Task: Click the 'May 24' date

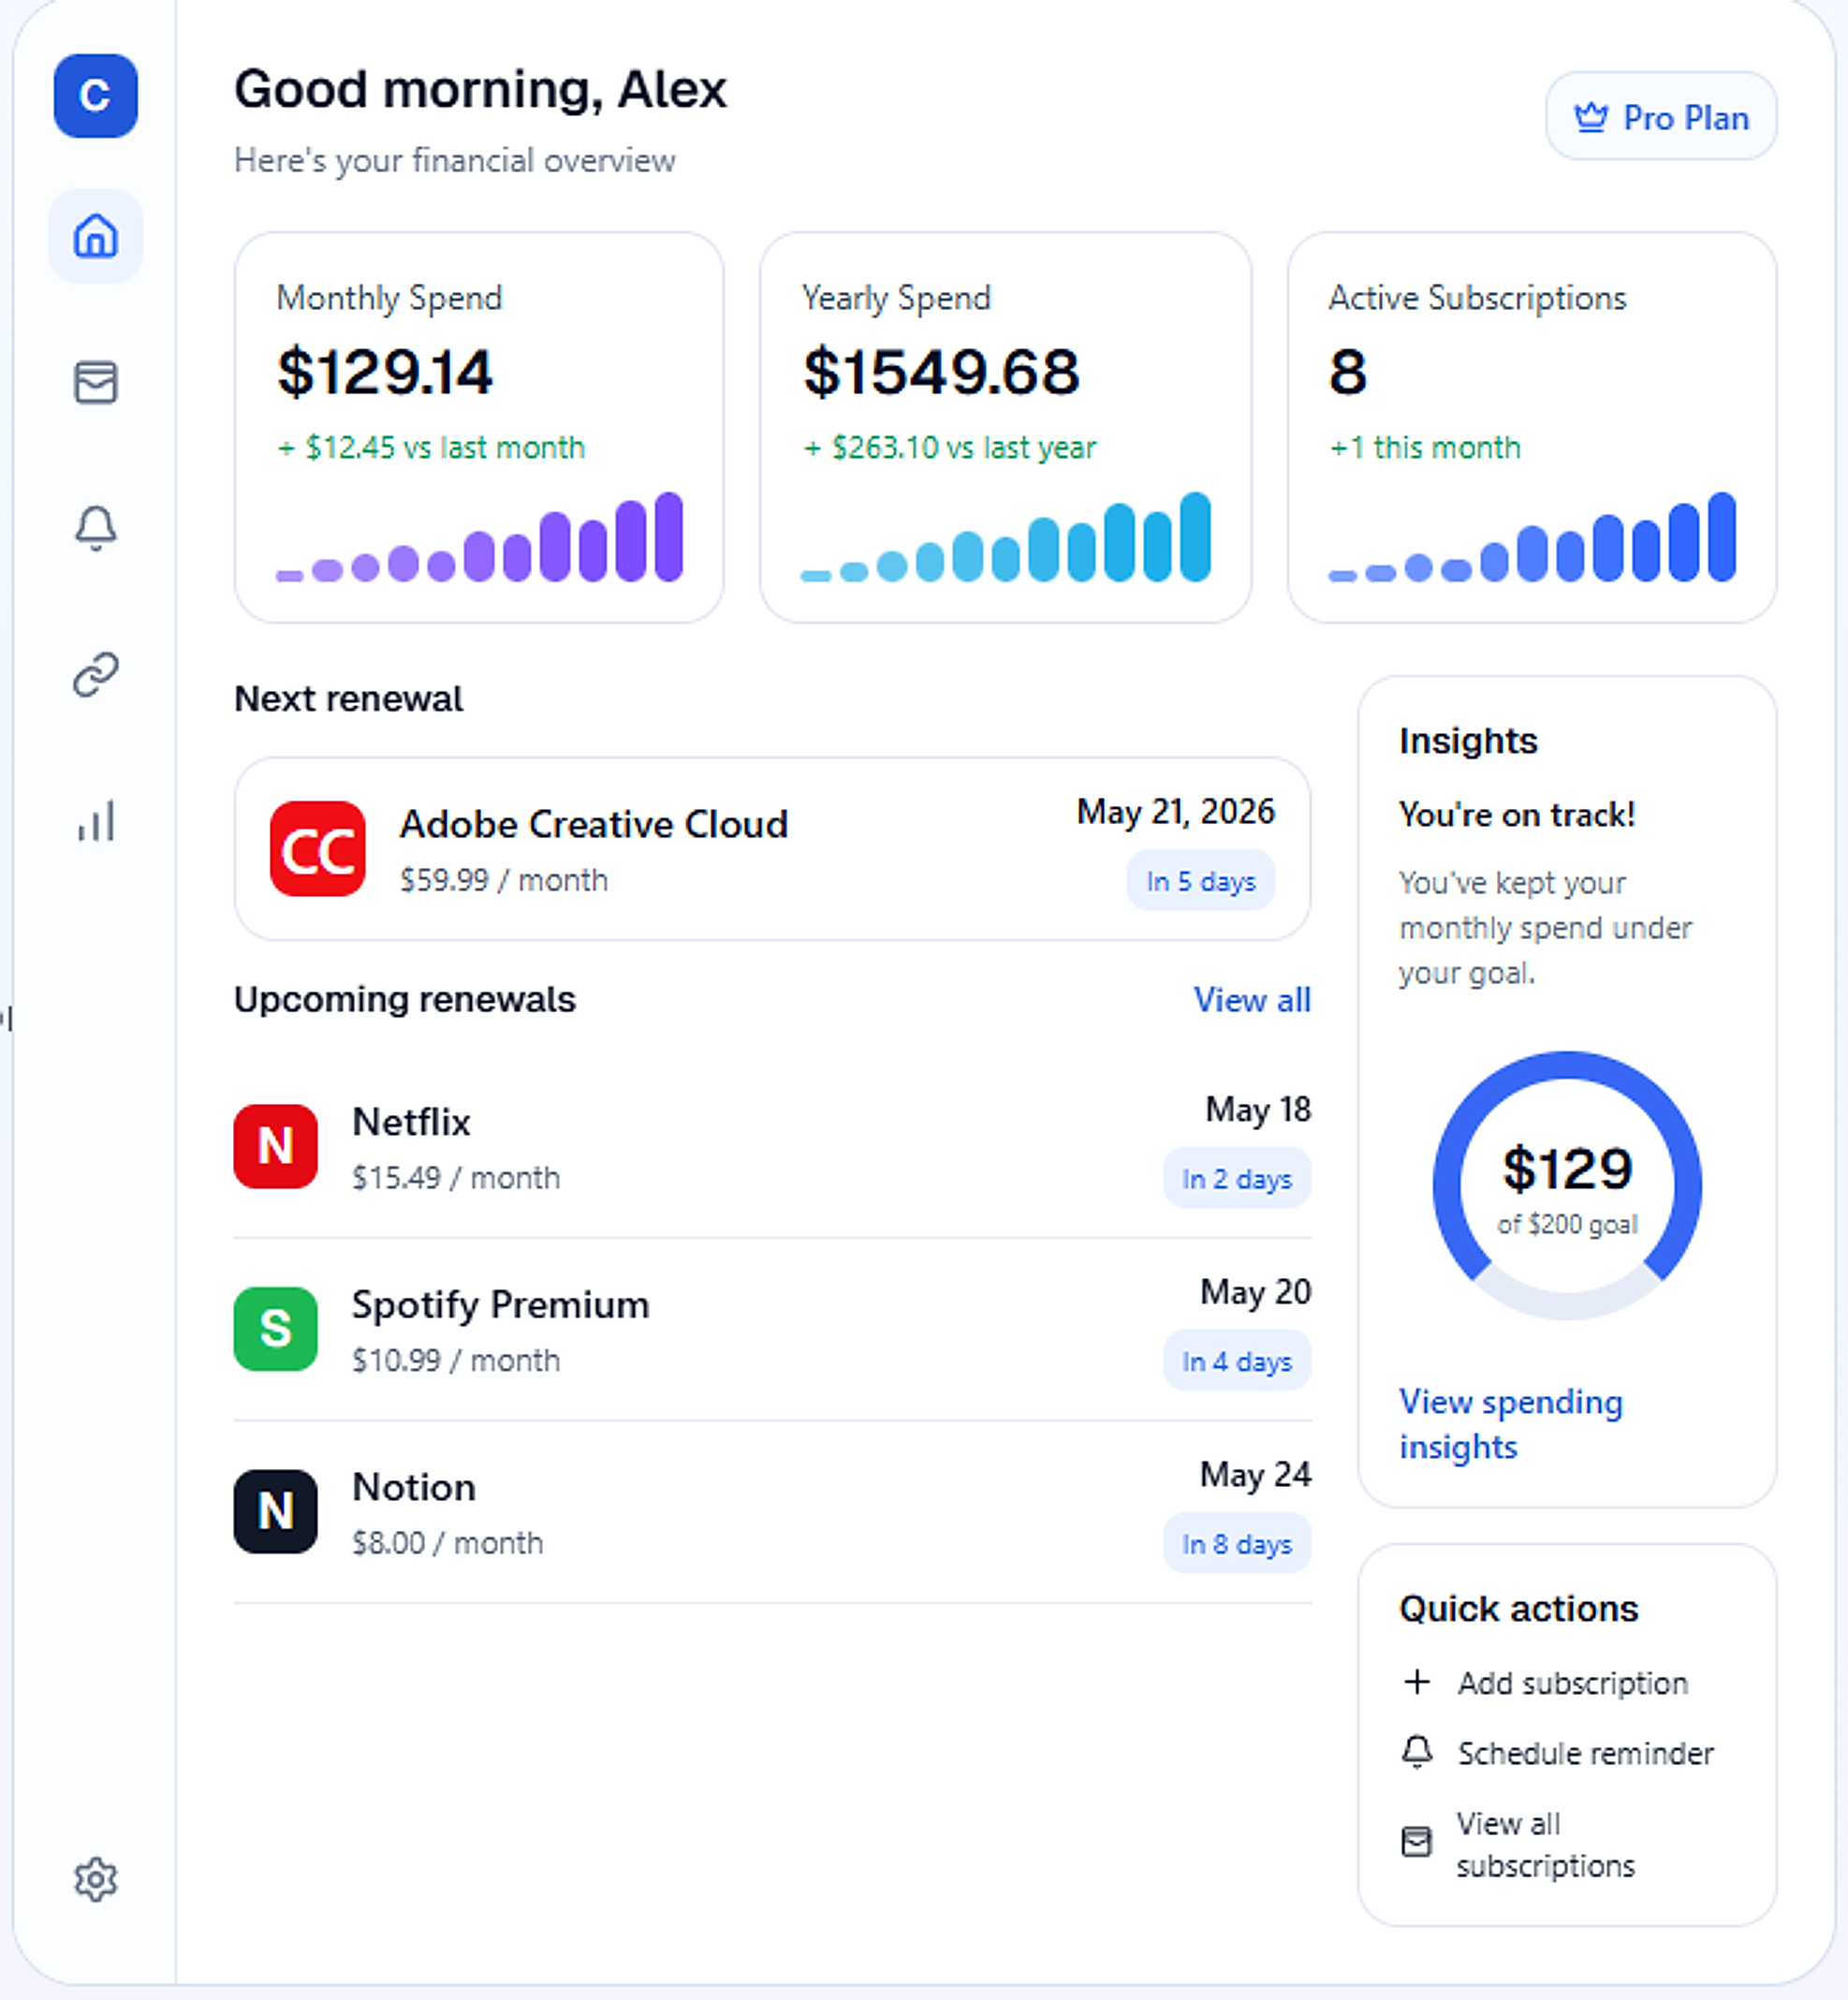Action: [1256, 1475]
